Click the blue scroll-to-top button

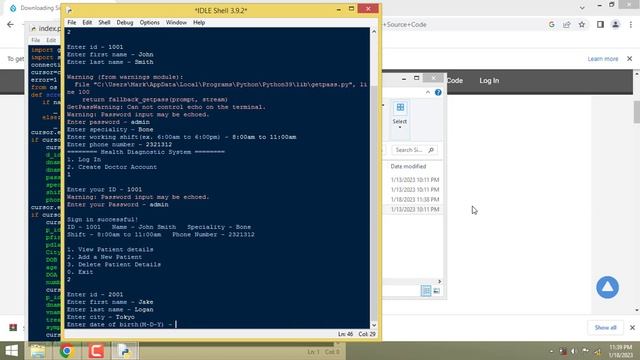pyautogui.click(x=607, y=287)
